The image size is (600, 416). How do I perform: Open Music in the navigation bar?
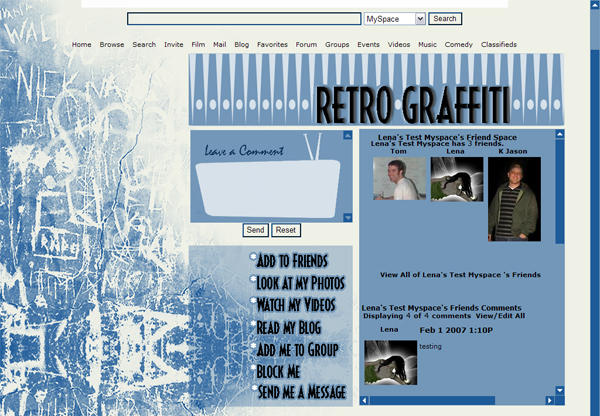[x=427, y=44]
